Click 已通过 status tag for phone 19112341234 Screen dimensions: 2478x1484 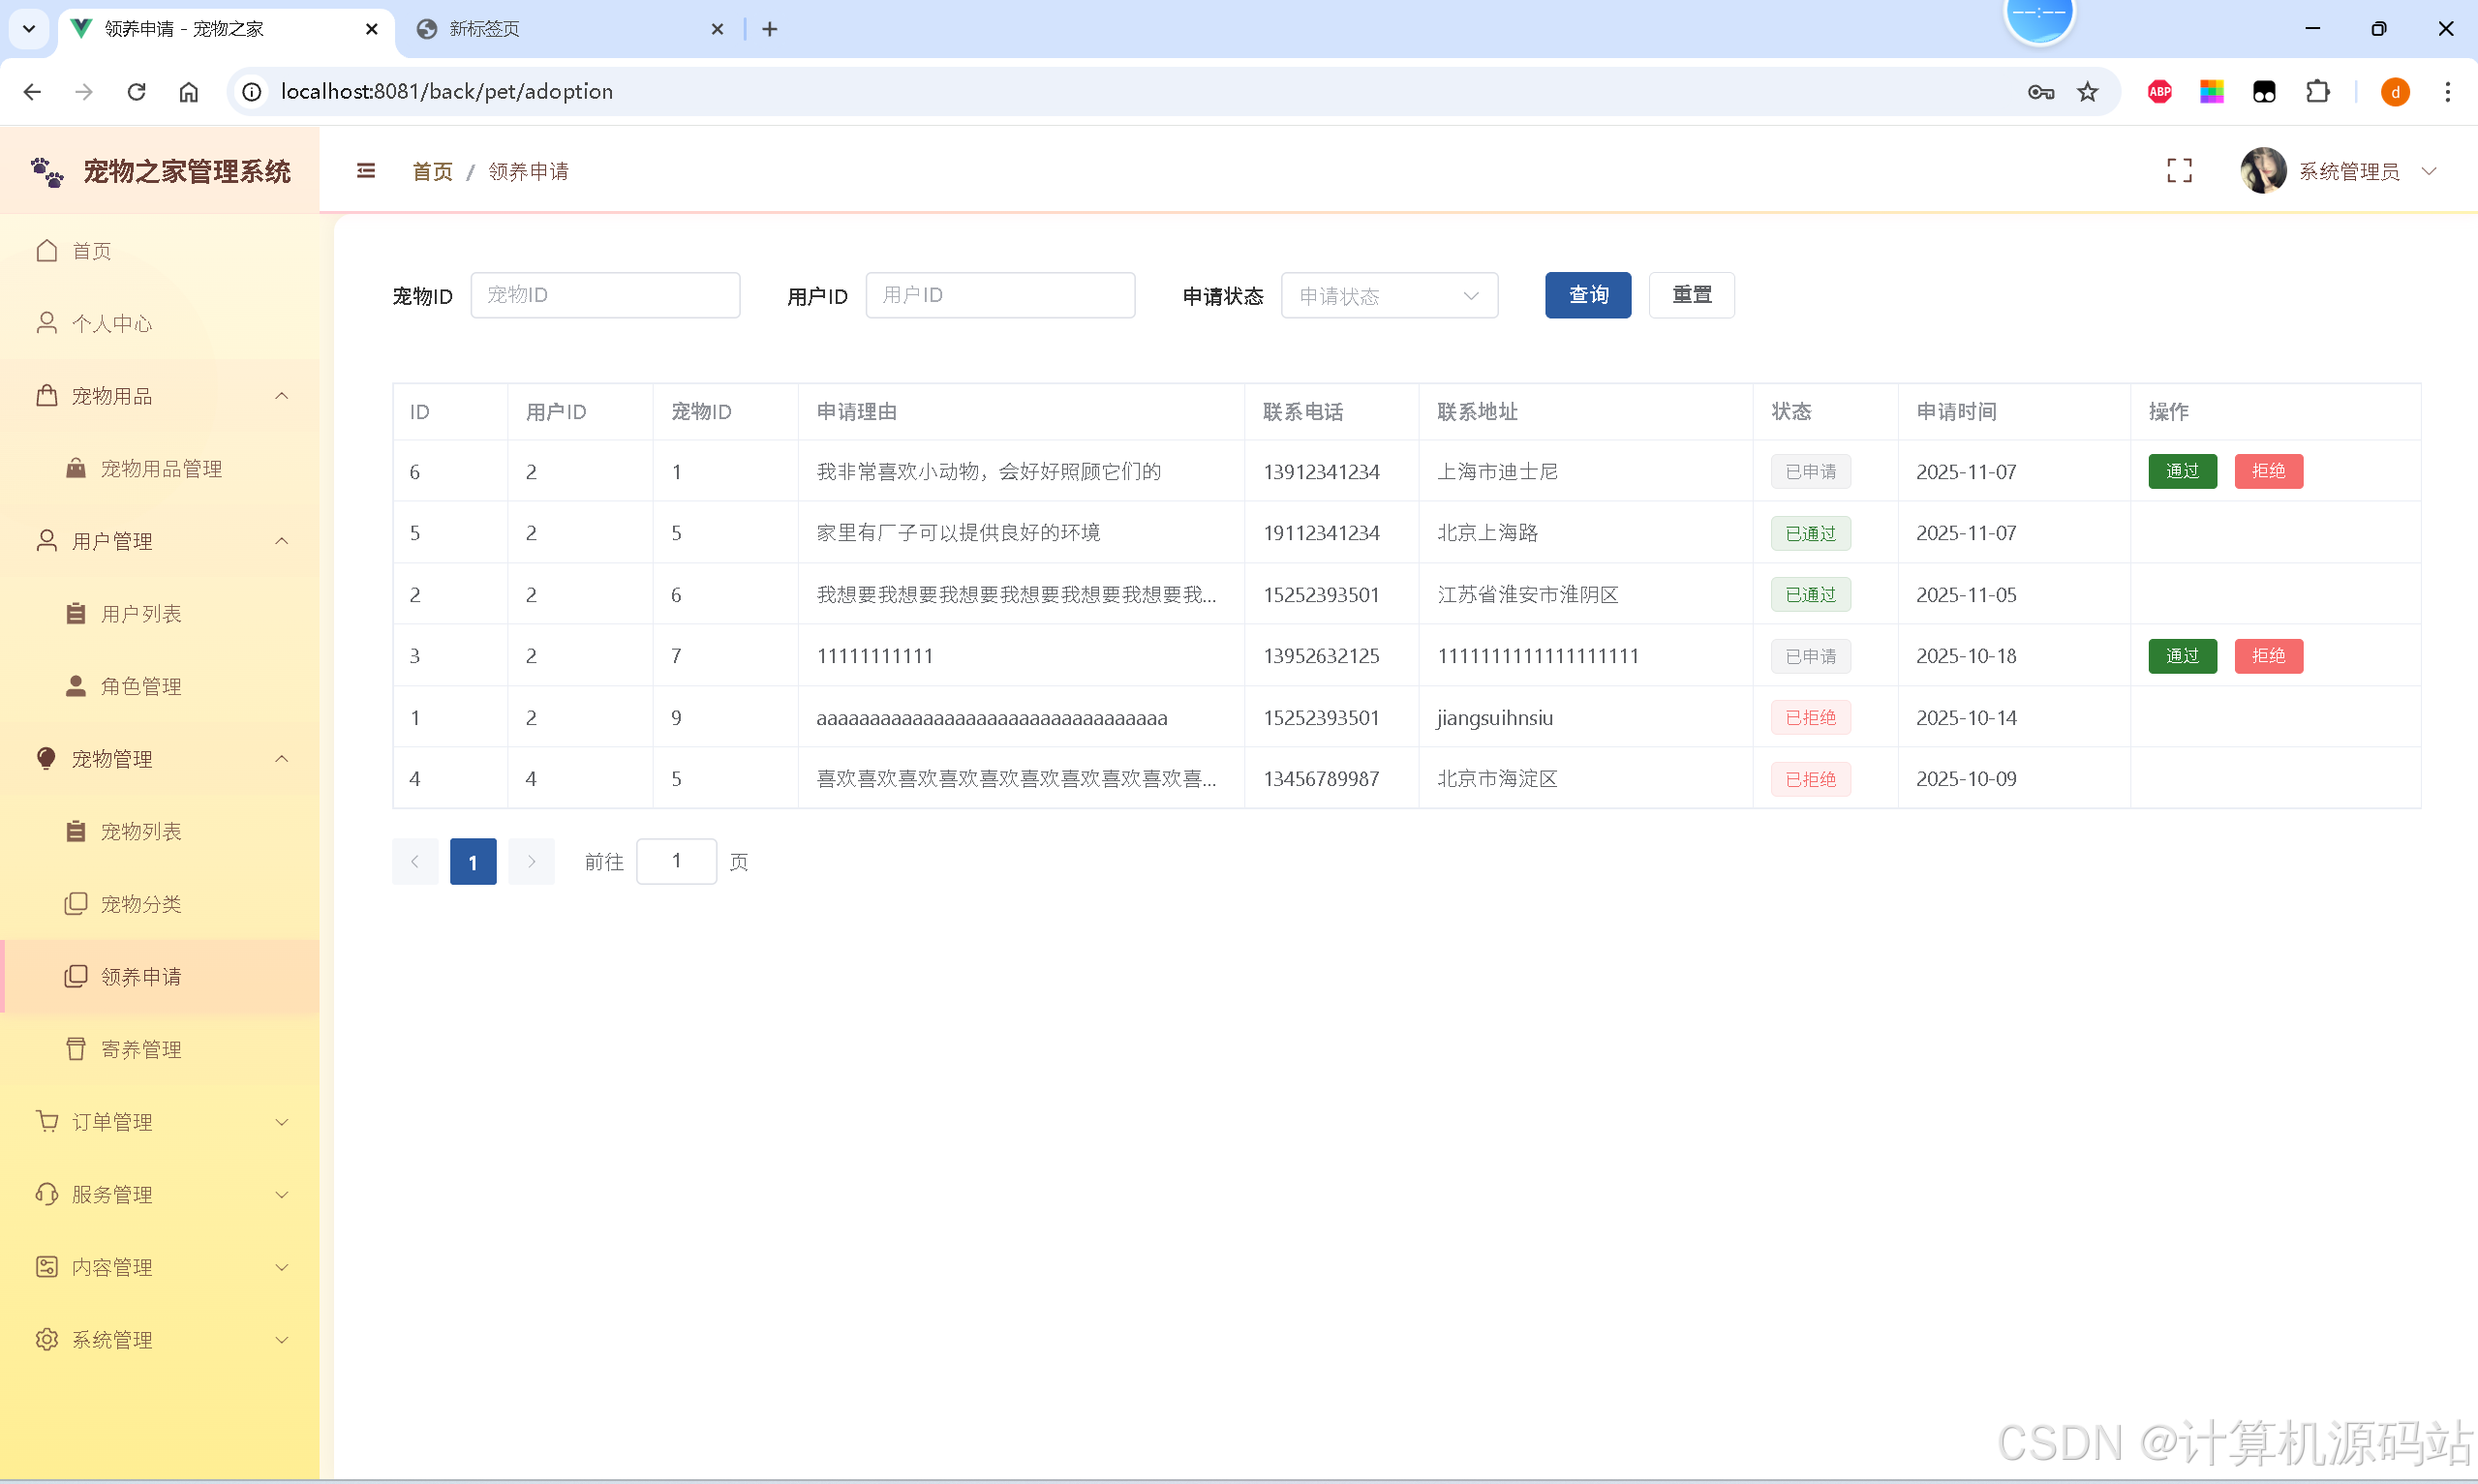(1810, 533)
